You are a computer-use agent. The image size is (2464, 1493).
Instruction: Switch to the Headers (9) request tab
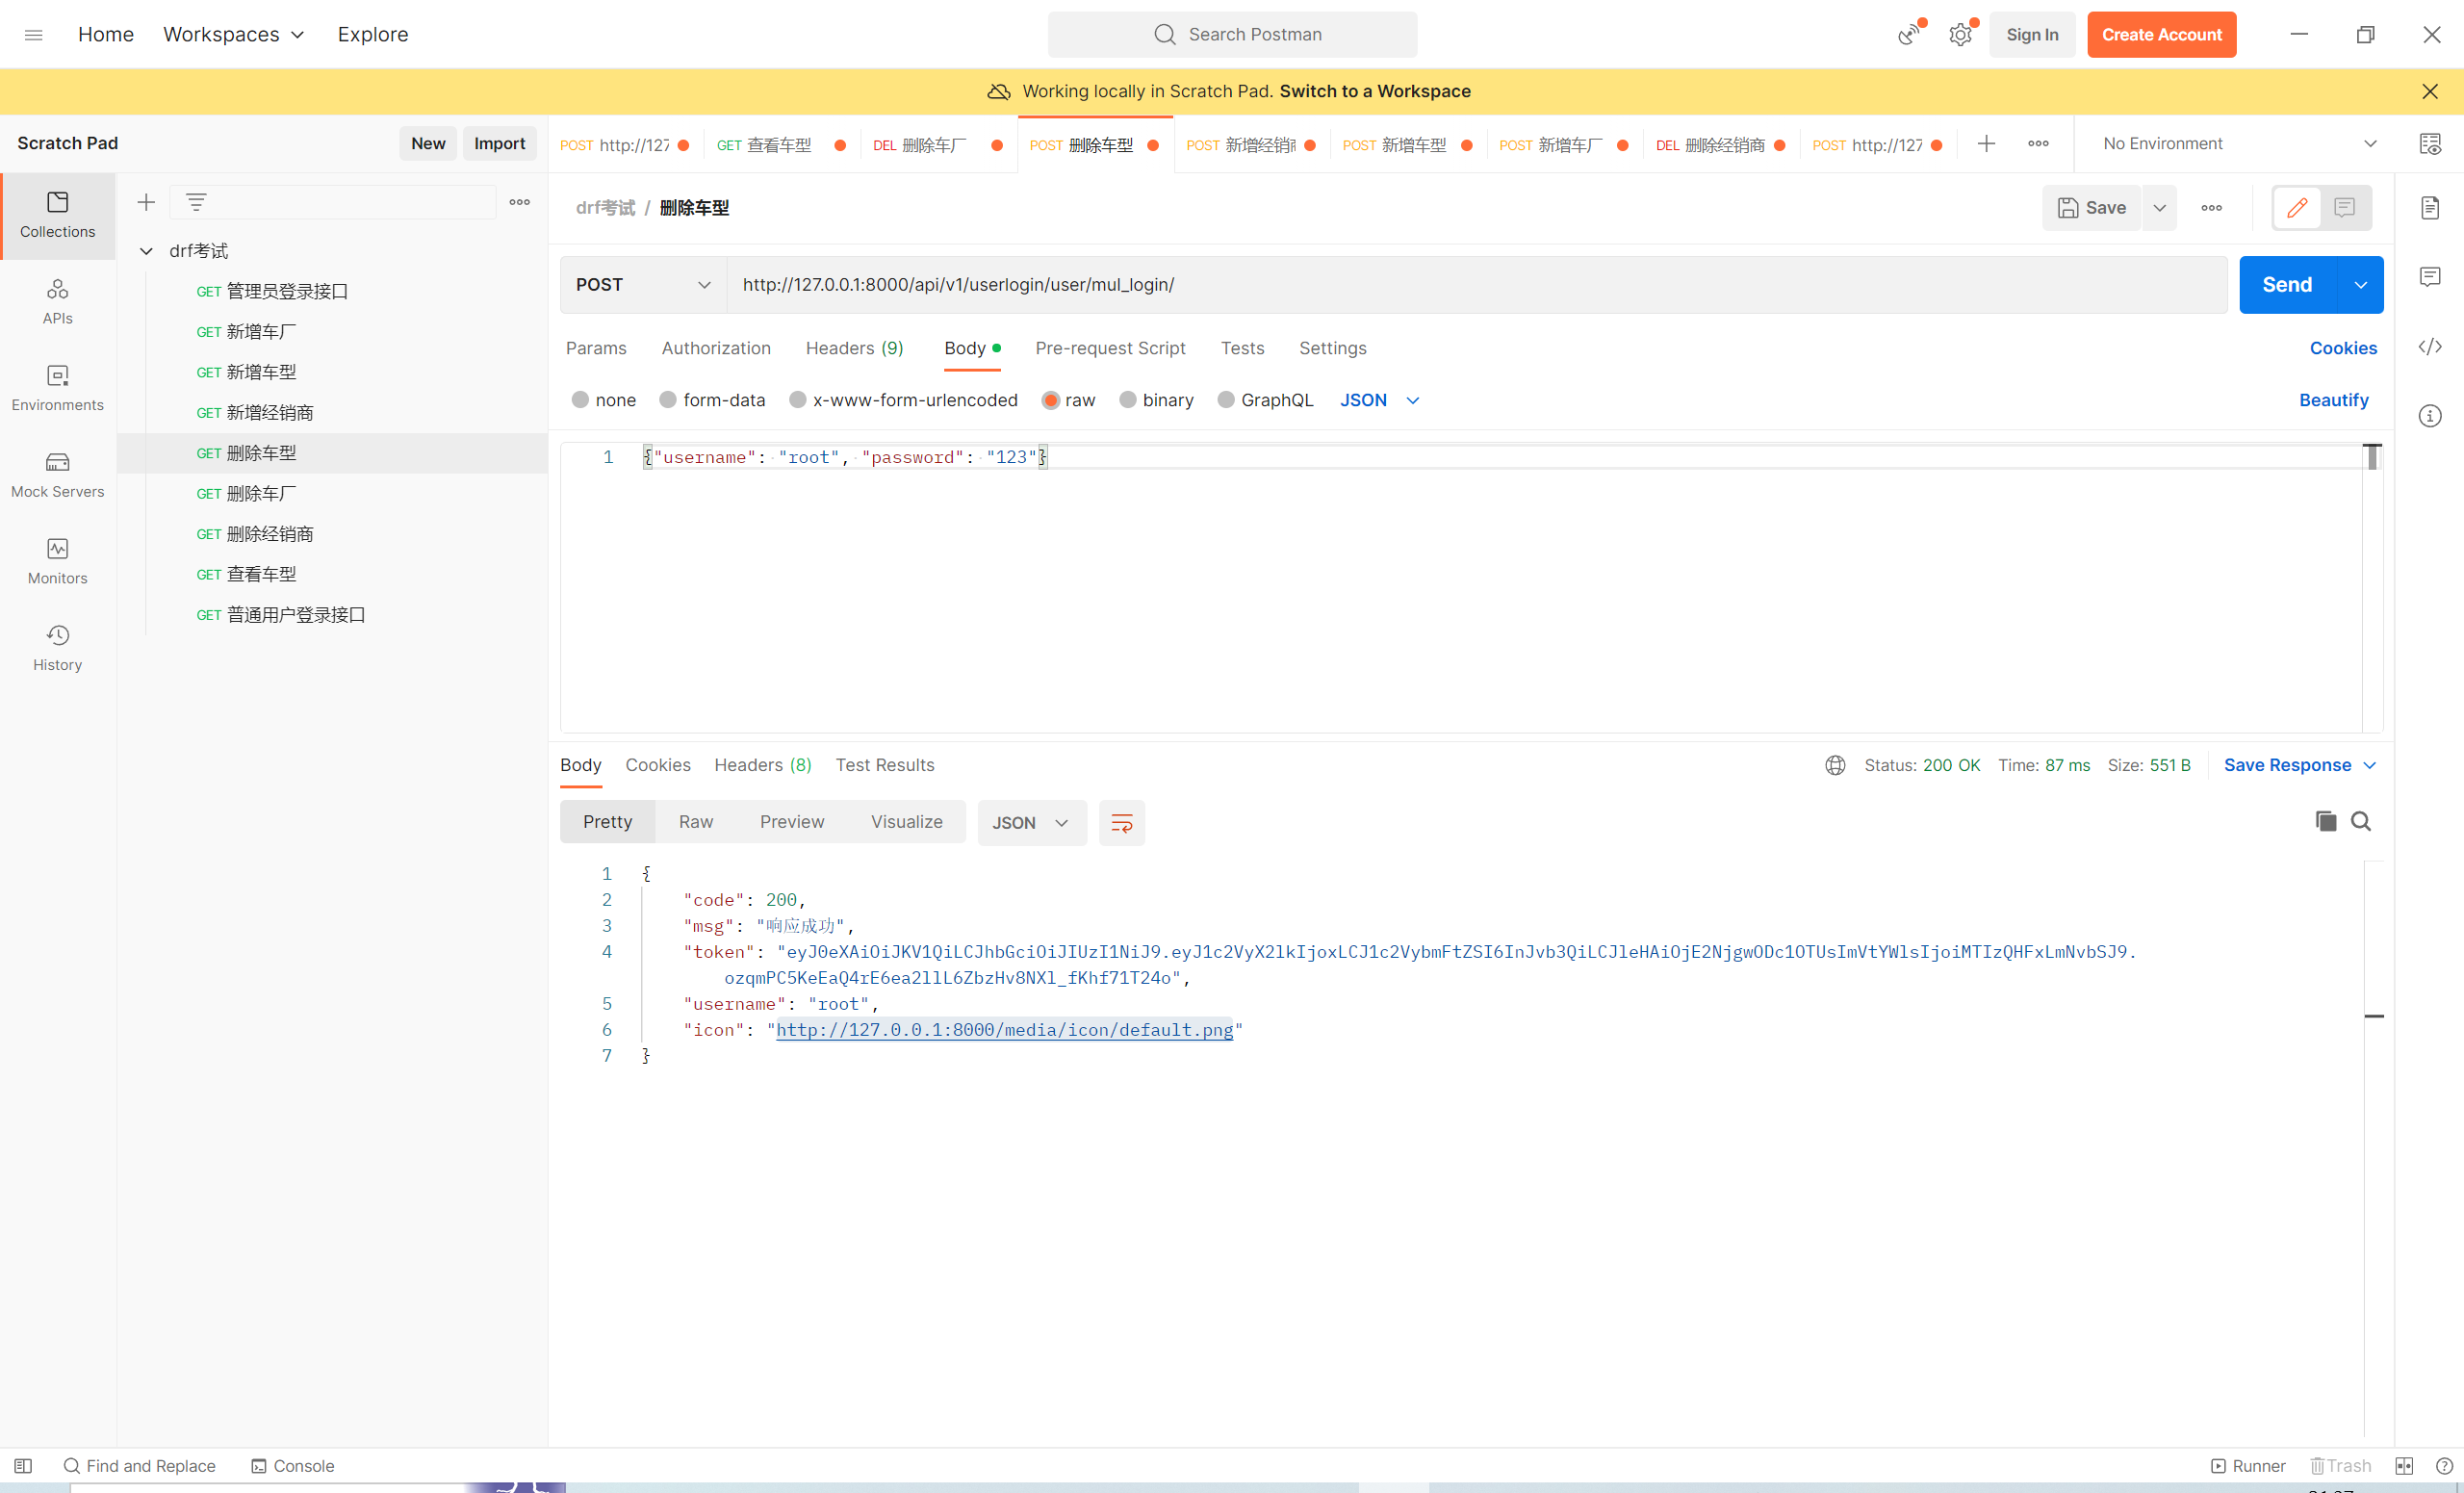854,348
